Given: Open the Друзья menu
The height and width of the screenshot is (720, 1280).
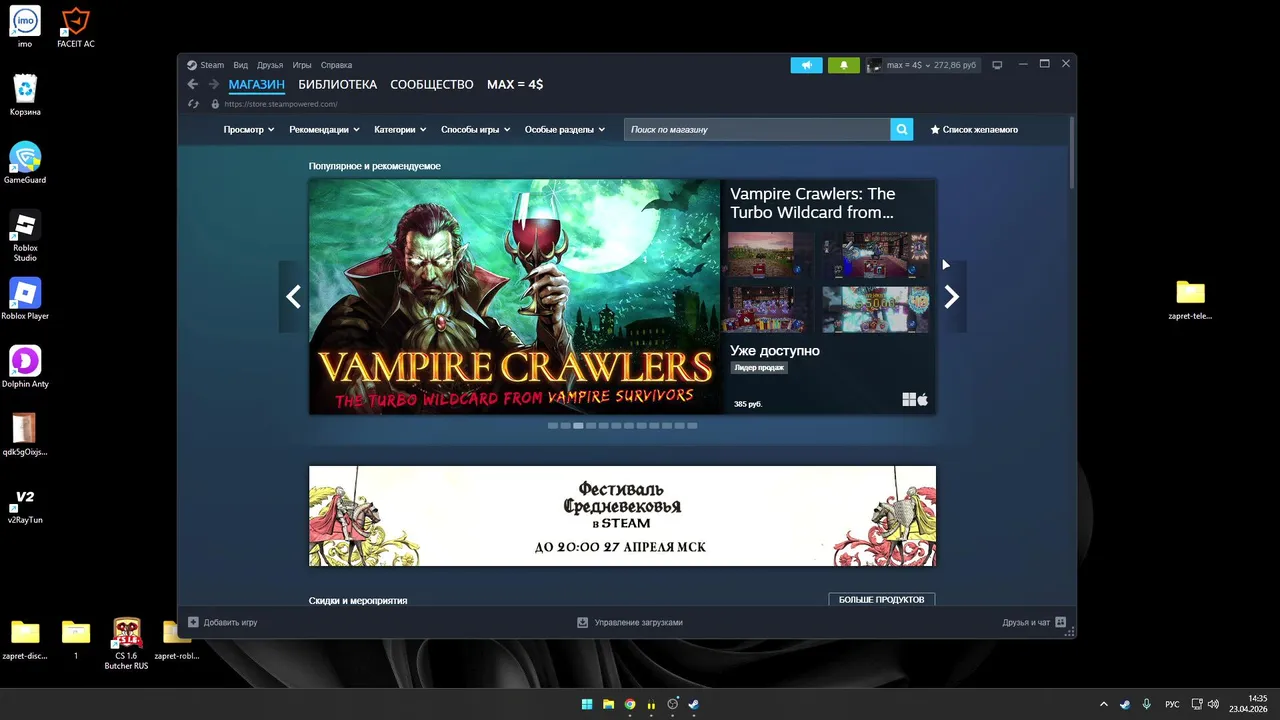Looking at the screenshot, I should 270,65.
